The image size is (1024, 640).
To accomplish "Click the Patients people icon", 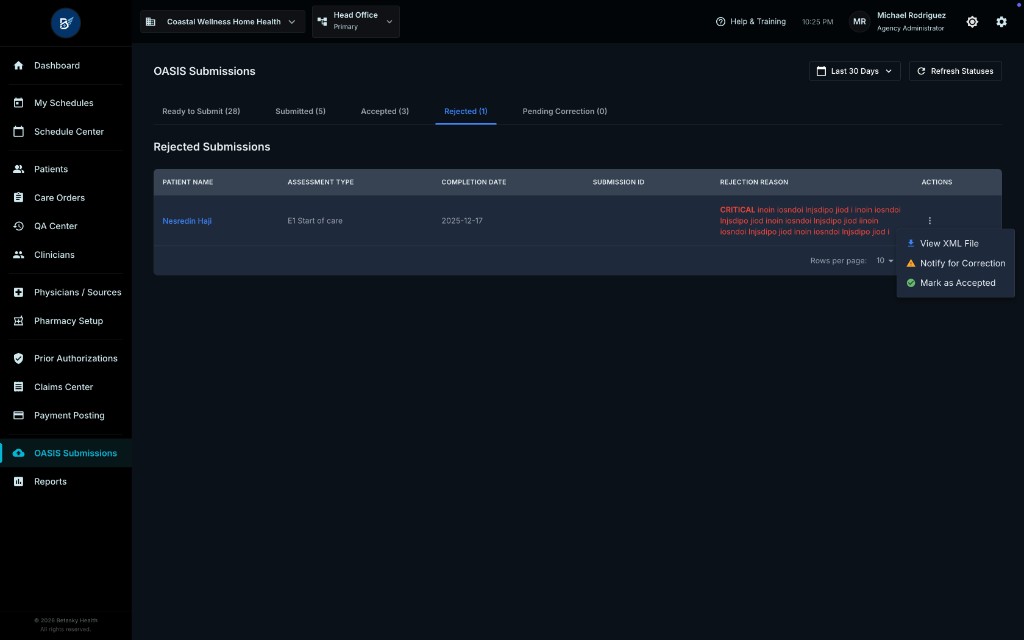I will click(x=18, y=168).
